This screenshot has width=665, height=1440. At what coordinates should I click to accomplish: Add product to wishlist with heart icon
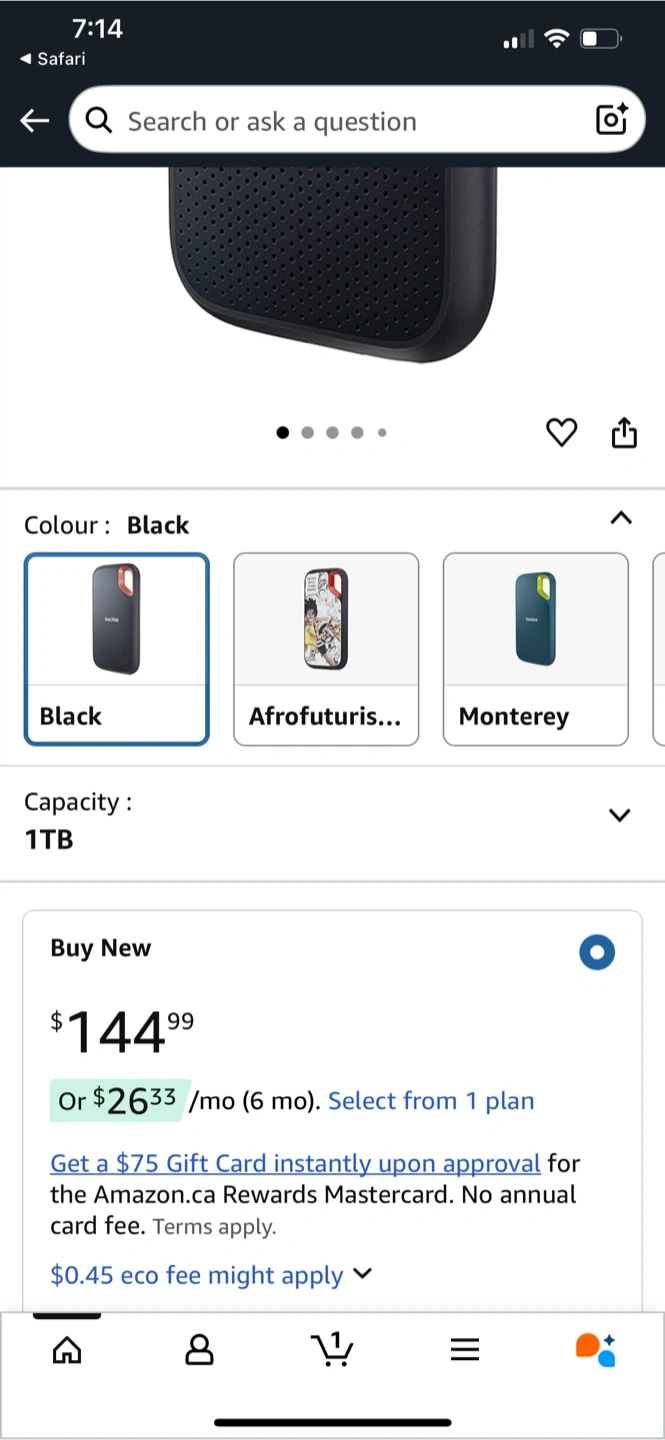561,433
